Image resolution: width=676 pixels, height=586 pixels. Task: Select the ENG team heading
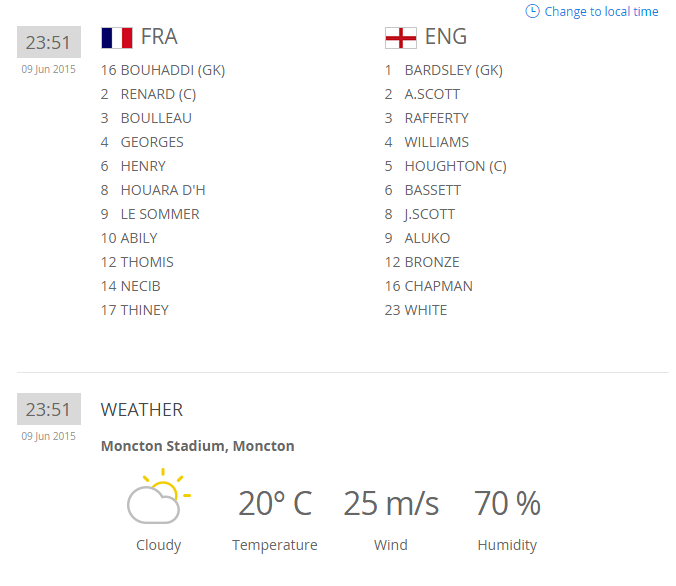(445, 37)
